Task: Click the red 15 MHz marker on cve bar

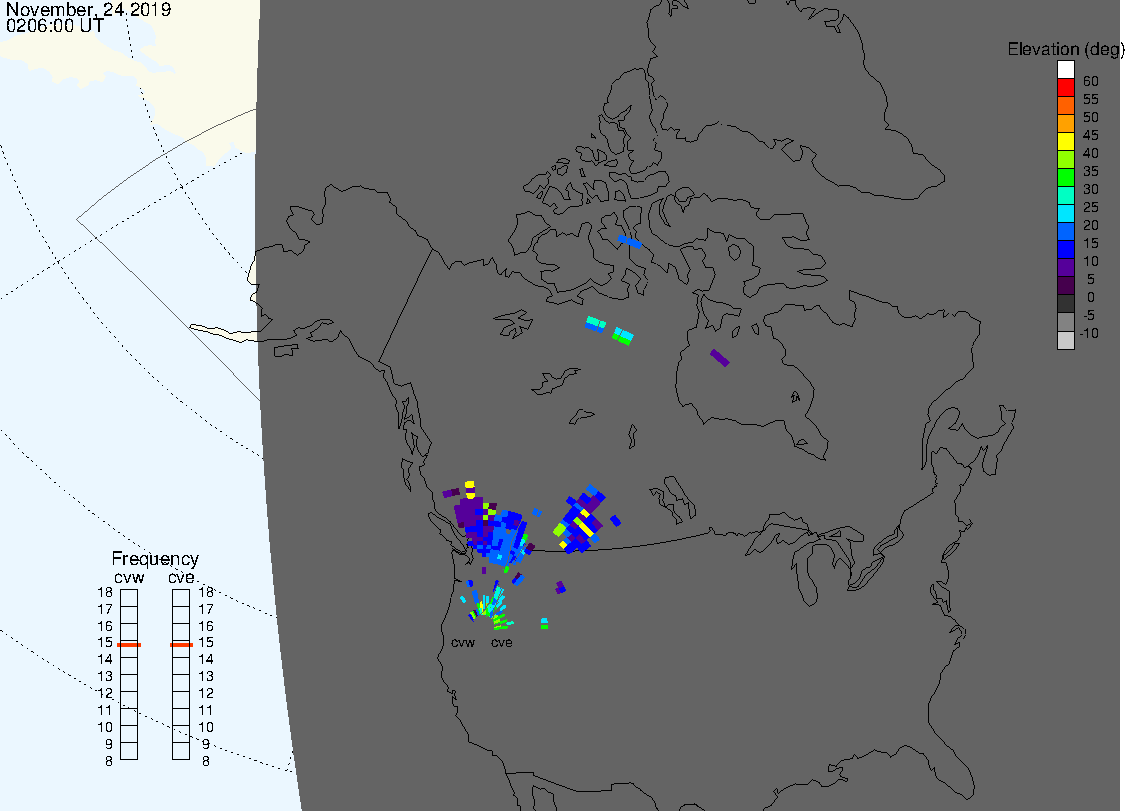Action: pos(182,644)
